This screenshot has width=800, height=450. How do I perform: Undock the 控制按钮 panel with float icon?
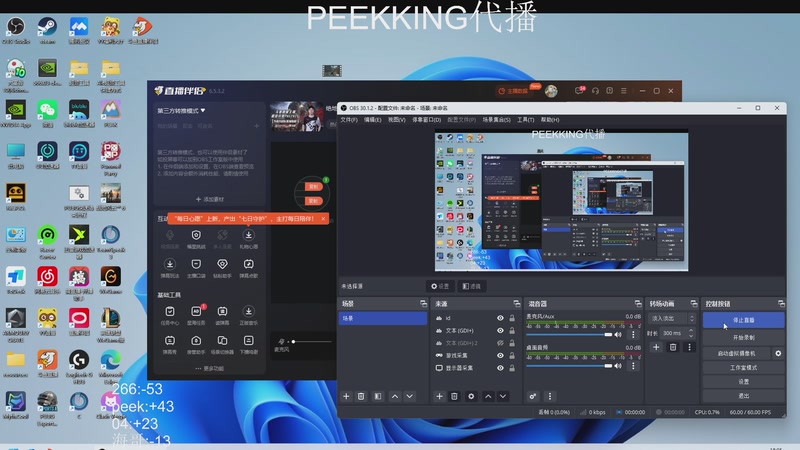click(x=781, y=304)
